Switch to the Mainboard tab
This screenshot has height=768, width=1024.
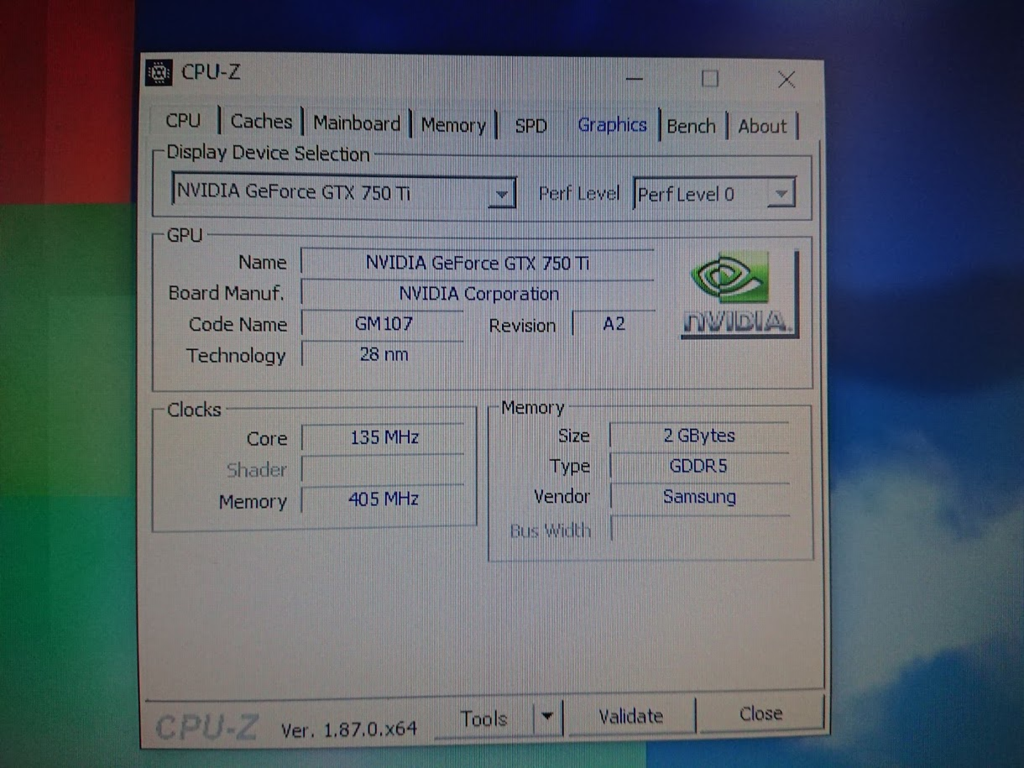[357, 123]
